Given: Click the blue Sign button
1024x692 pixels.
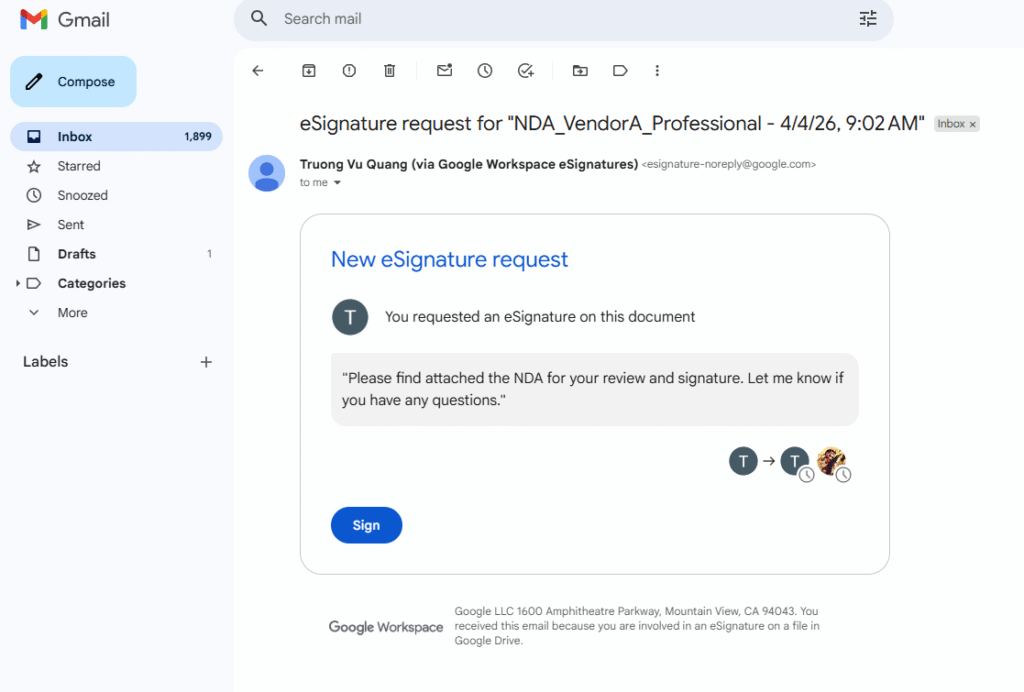Looking at the screenshot, I should click(366, 525).
